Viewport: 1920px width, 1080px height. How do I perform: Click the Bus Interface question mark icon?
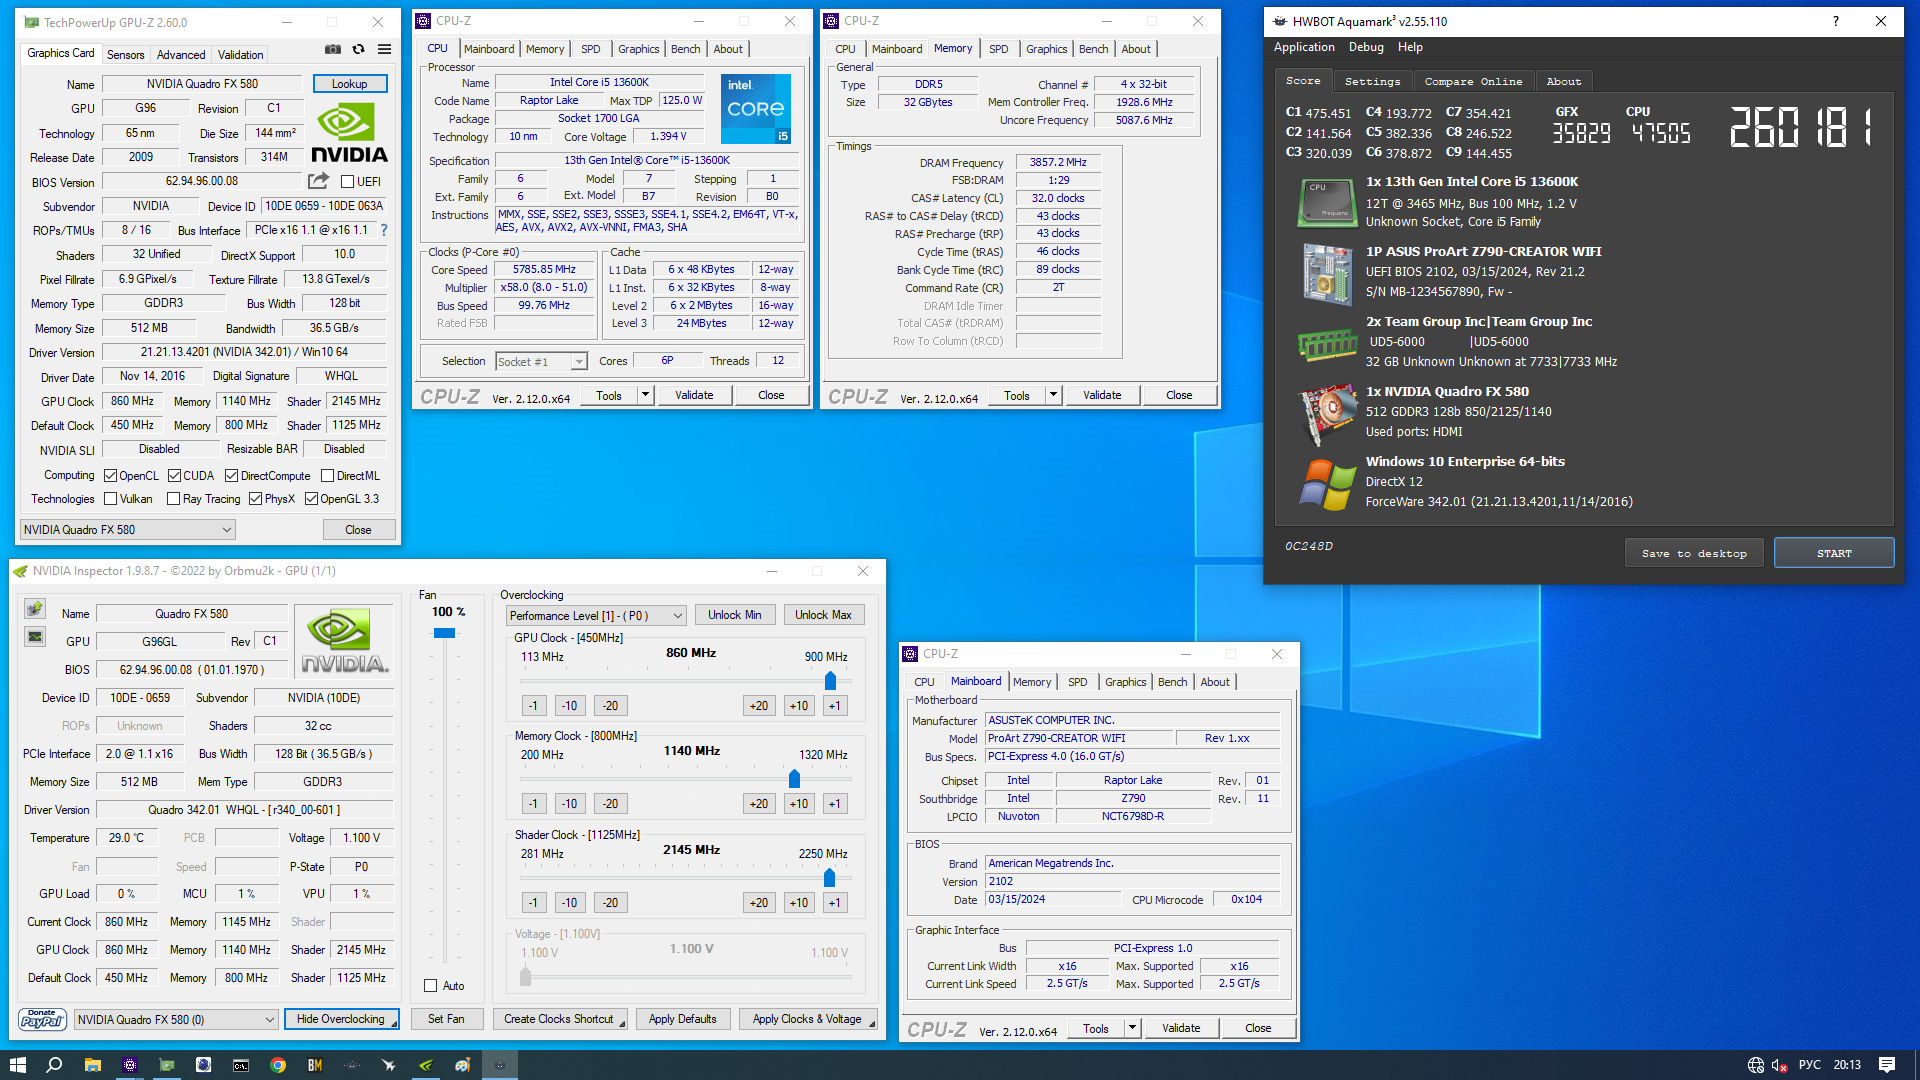point(384,230)
